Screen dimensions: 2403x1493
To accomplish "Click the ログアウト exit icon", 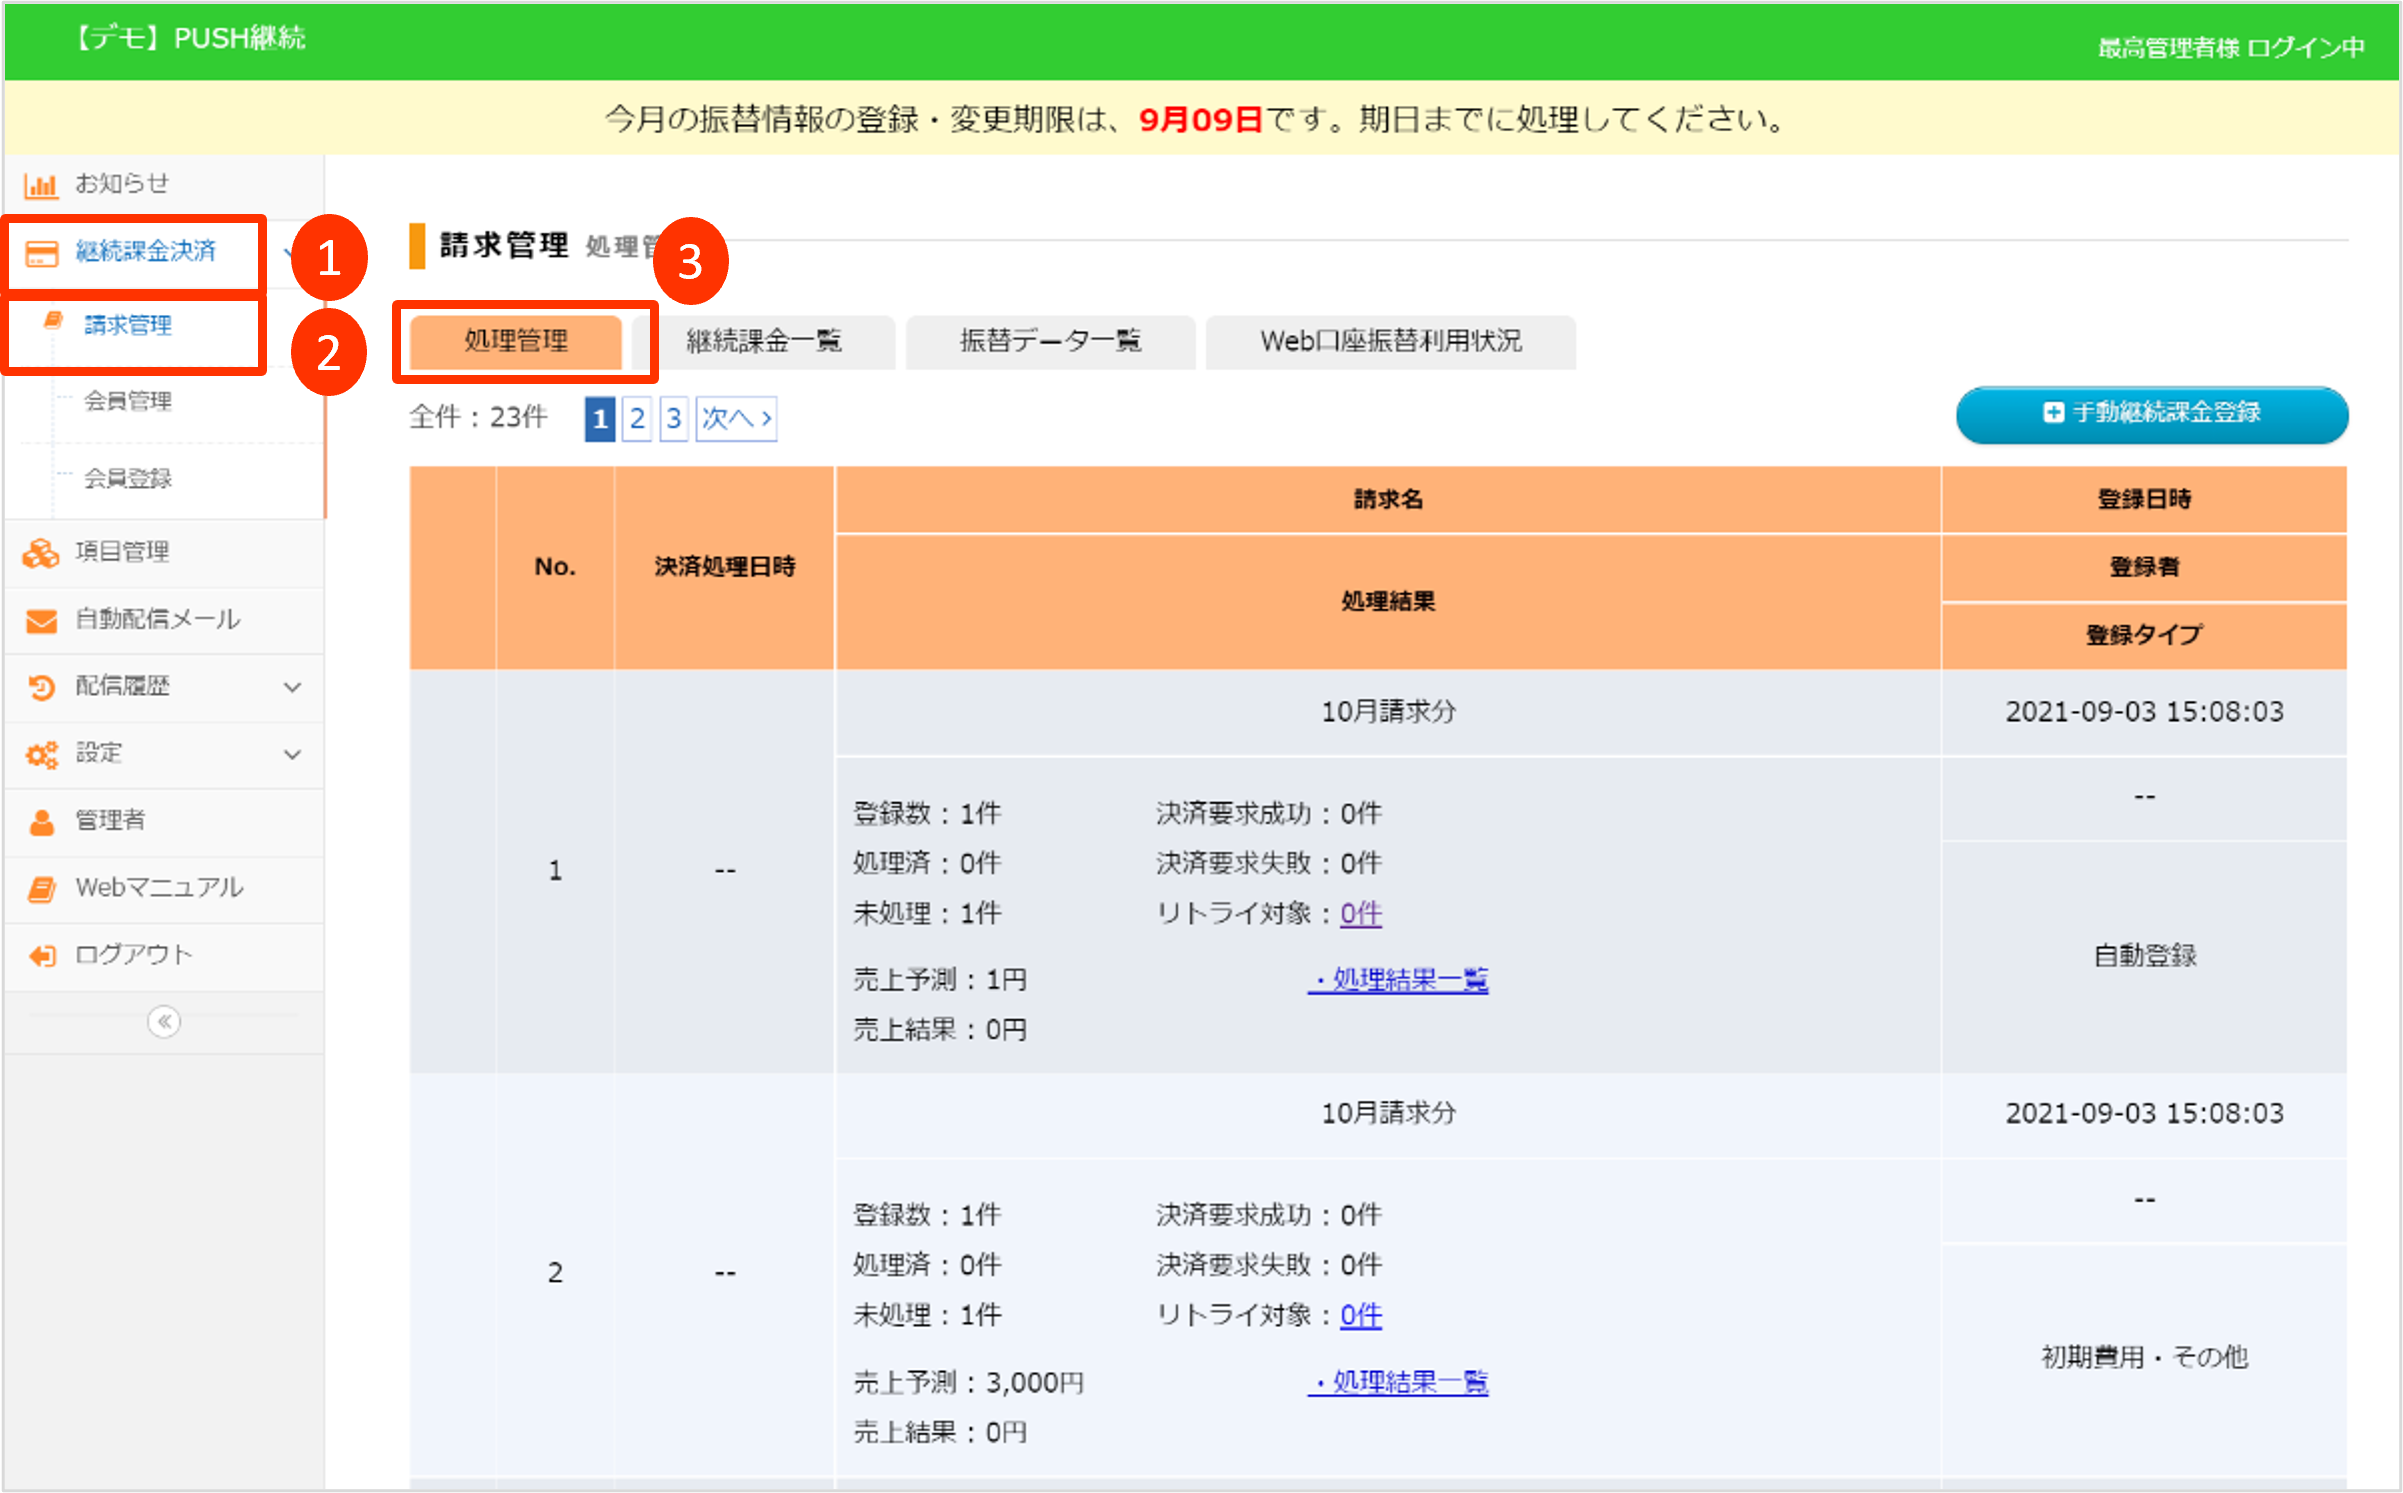I will click(x=41, y=956).
